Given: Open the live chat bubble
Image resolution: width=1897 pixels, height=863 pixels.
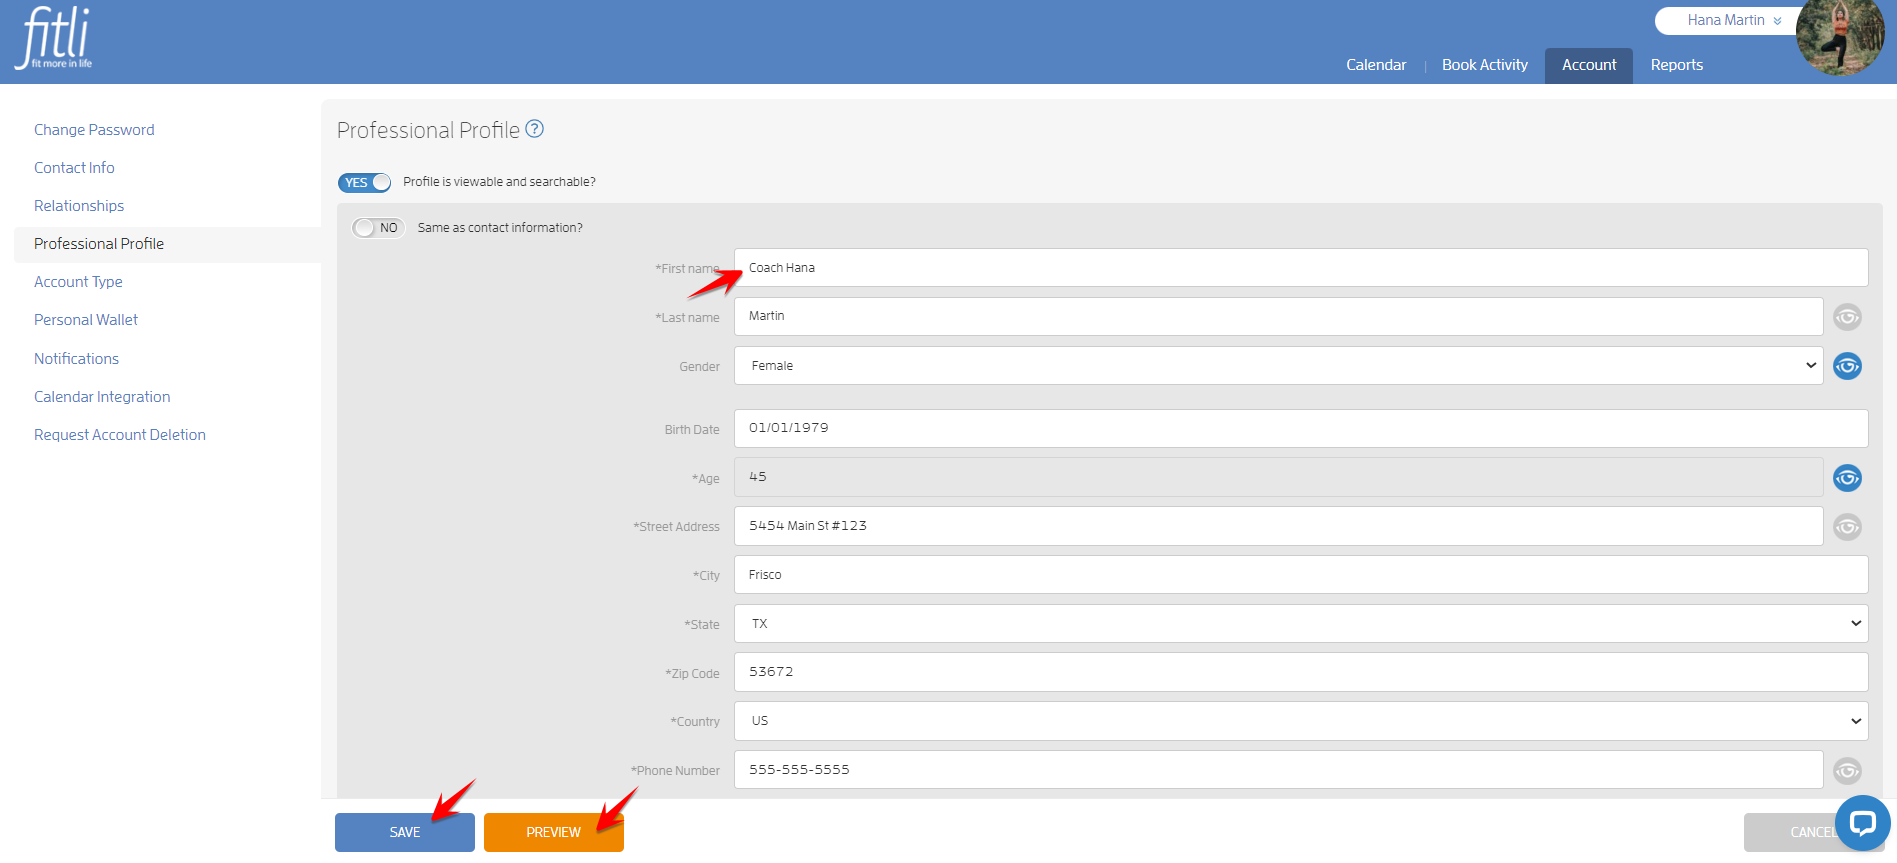Looking at the screenshot, I should [x=1862, y=823].
